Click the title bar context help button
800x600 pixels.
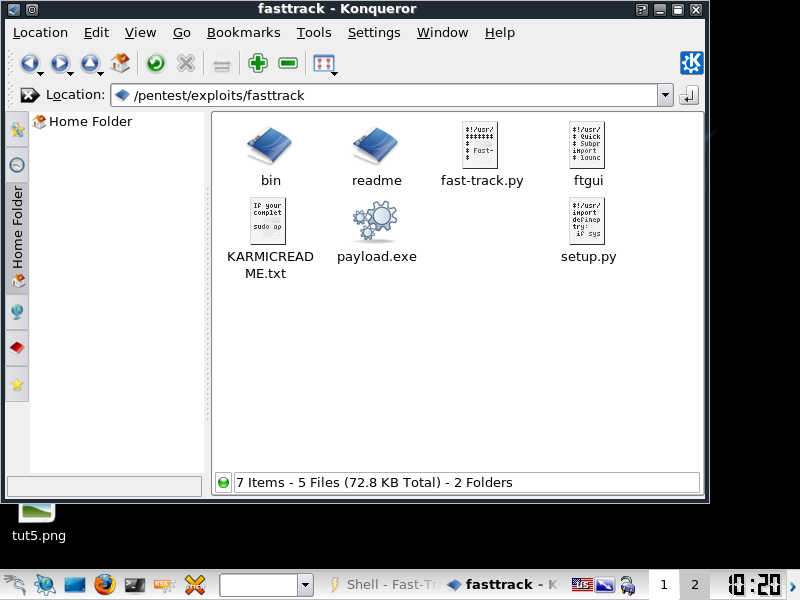point(642,9)
